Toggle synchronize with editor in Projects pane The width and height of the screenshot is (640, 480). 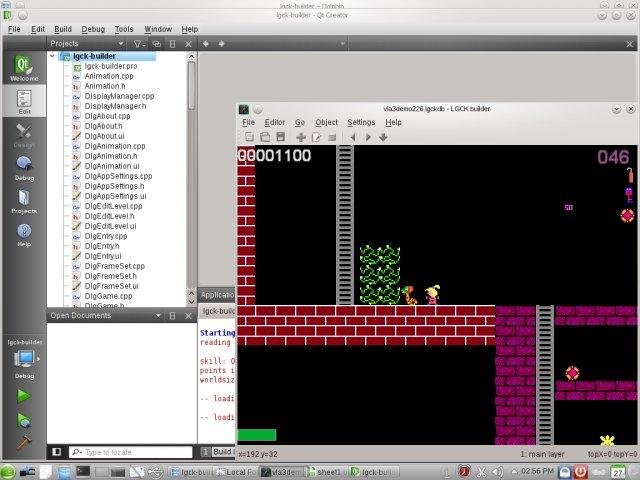point(156,44)
